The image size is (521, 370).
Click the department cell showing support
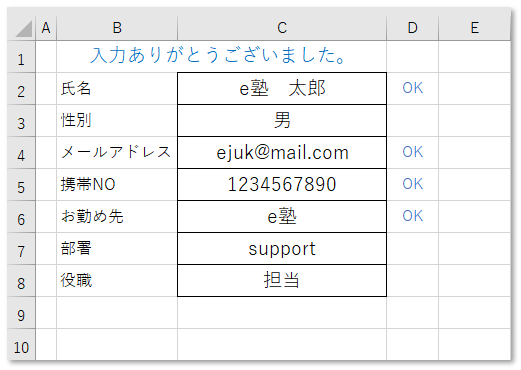tap(282, 249)
